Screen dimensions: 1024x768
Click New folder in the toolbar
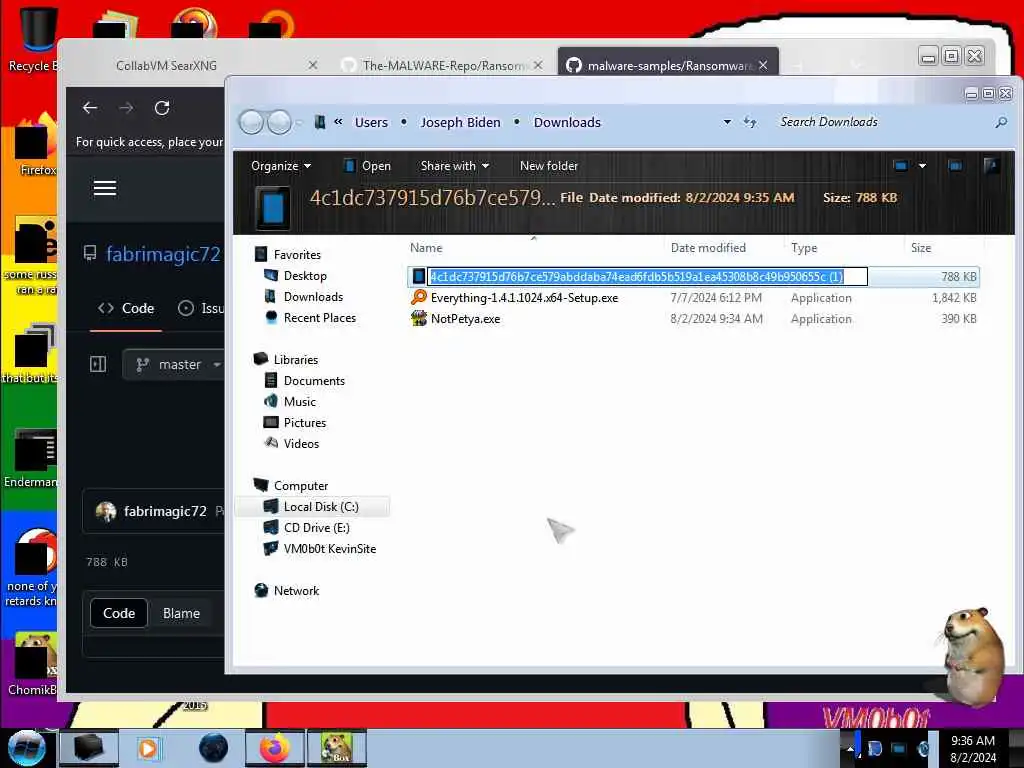coord(549,166)
